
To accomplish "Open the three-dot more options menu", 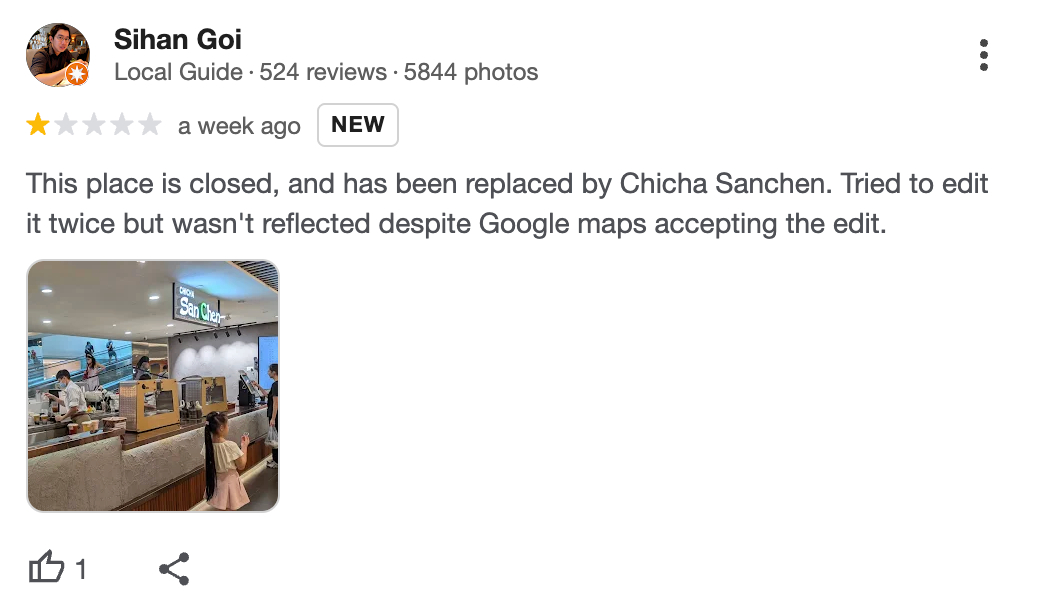I will 984,55.
